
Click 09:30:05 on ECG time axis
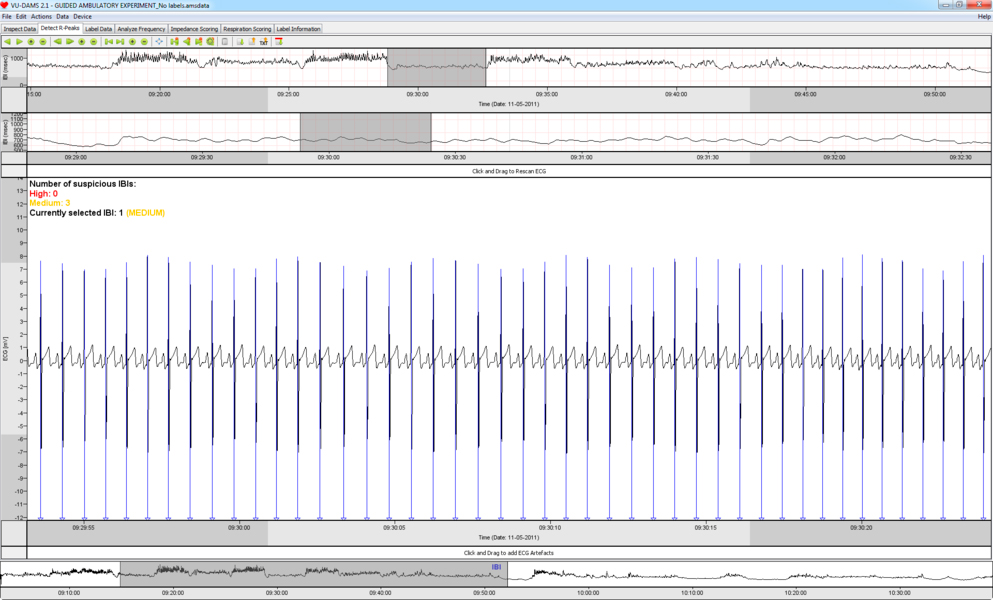tap(394, 527)
